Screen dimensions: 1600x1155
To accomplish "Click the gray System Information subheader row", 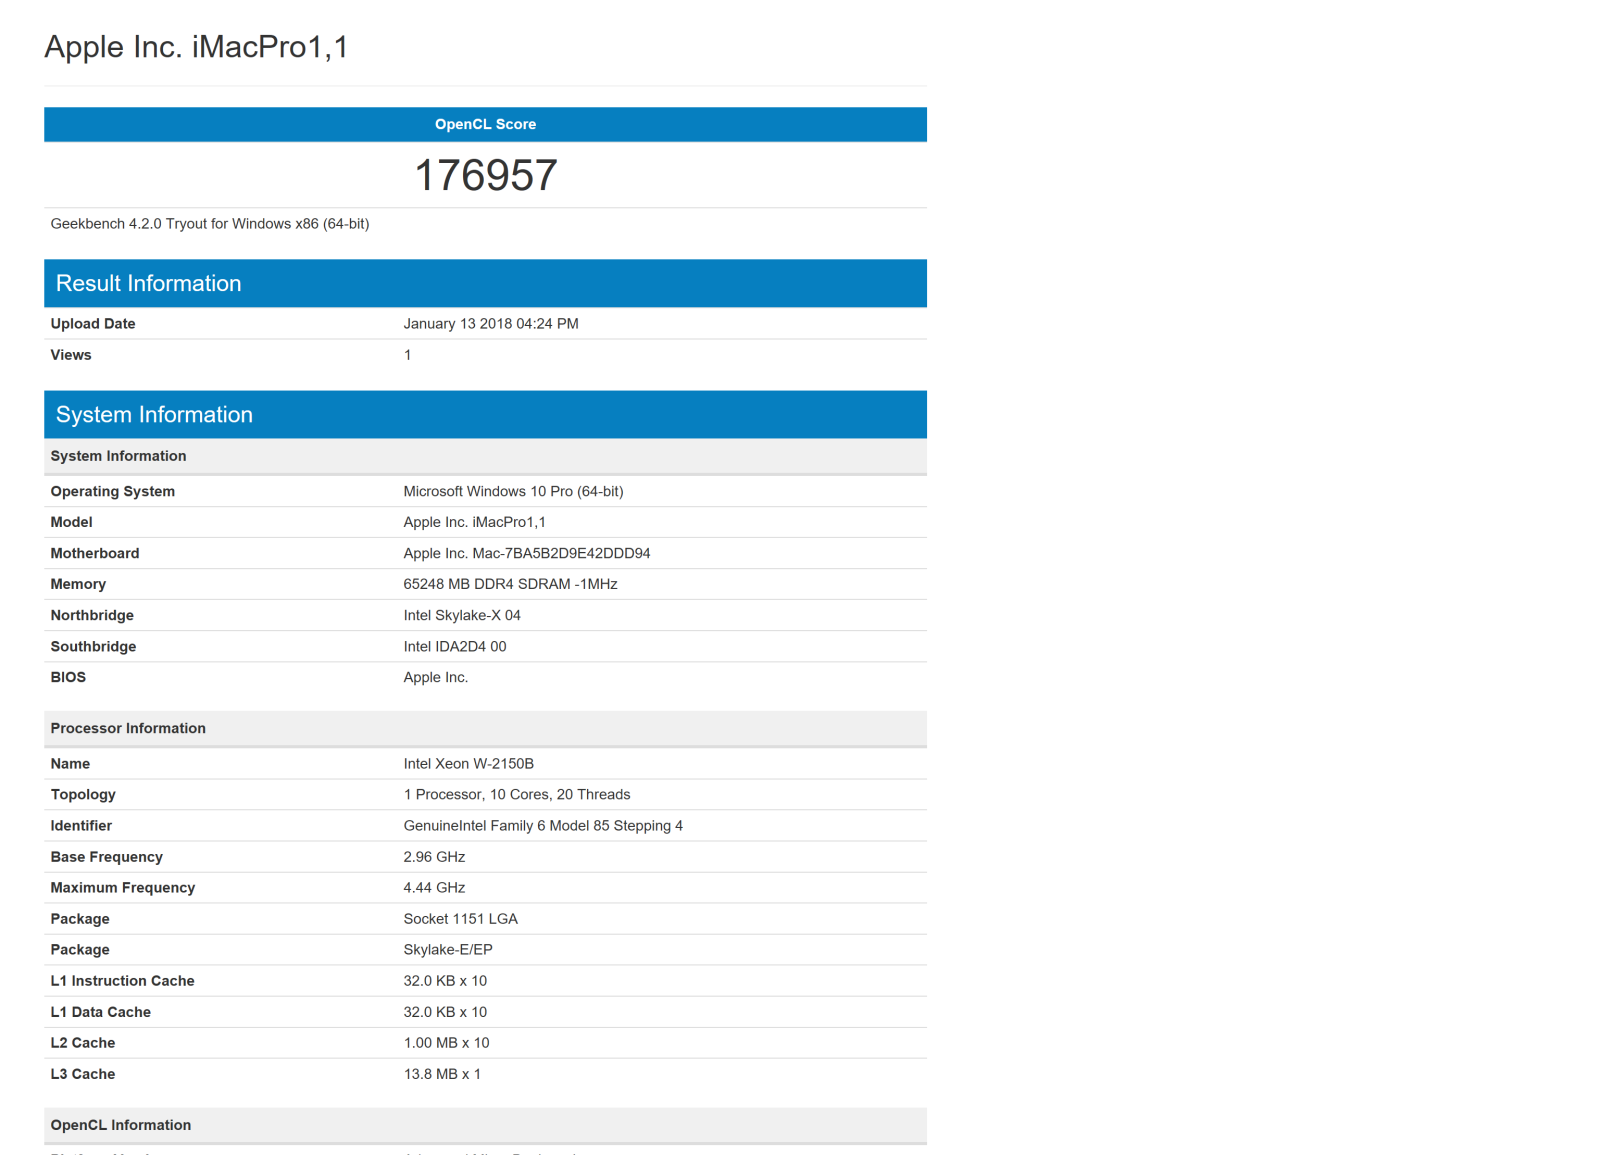I will coord(485,456).
